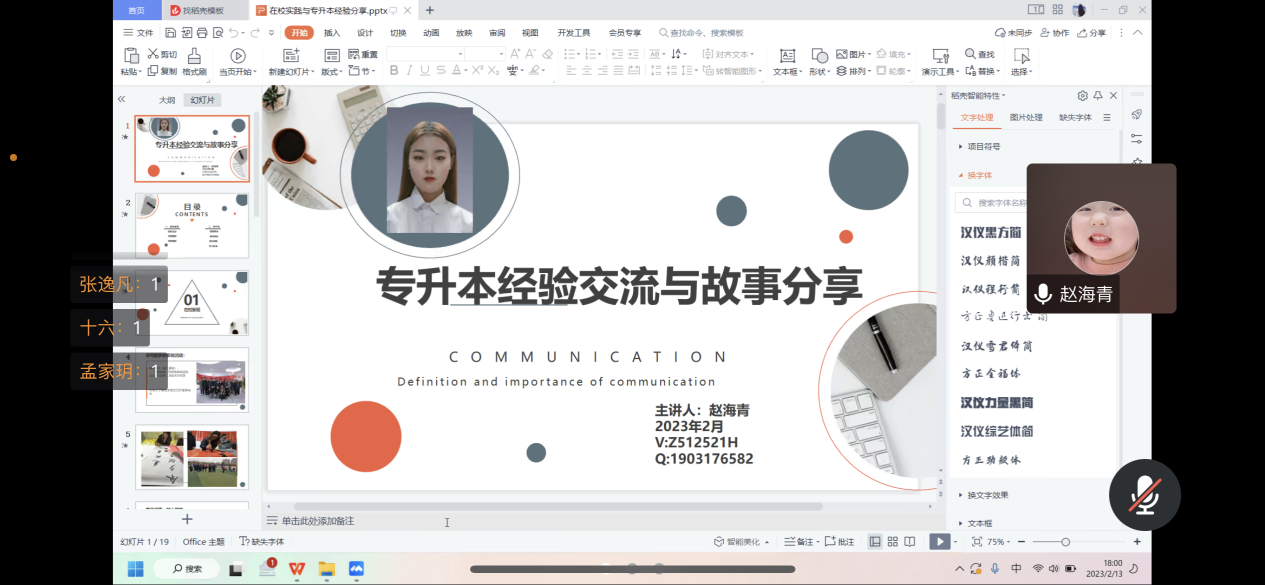The height and width of the screenshot is (585, 1265).
Task: Switch to slide sorter grid view
Action: coord(892,542)
